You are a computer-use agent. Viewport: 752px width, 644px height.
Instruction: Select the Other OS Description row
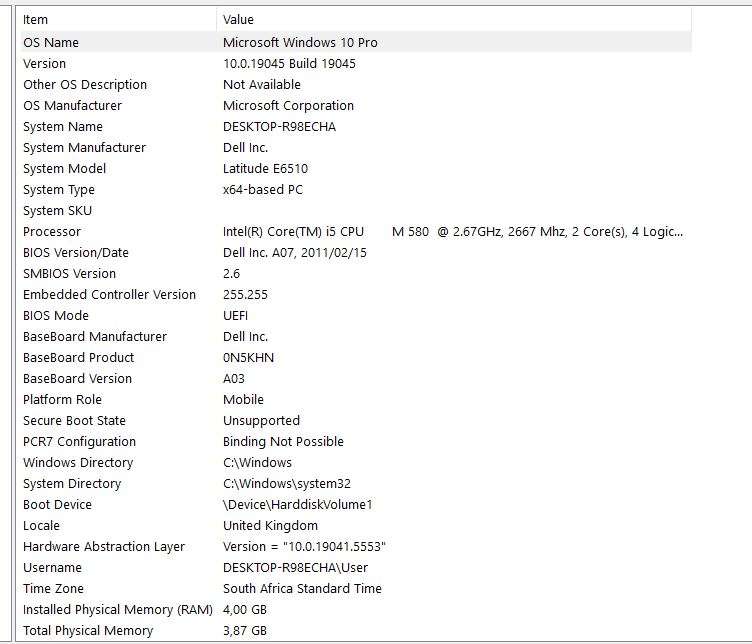[x=355, y=84]
